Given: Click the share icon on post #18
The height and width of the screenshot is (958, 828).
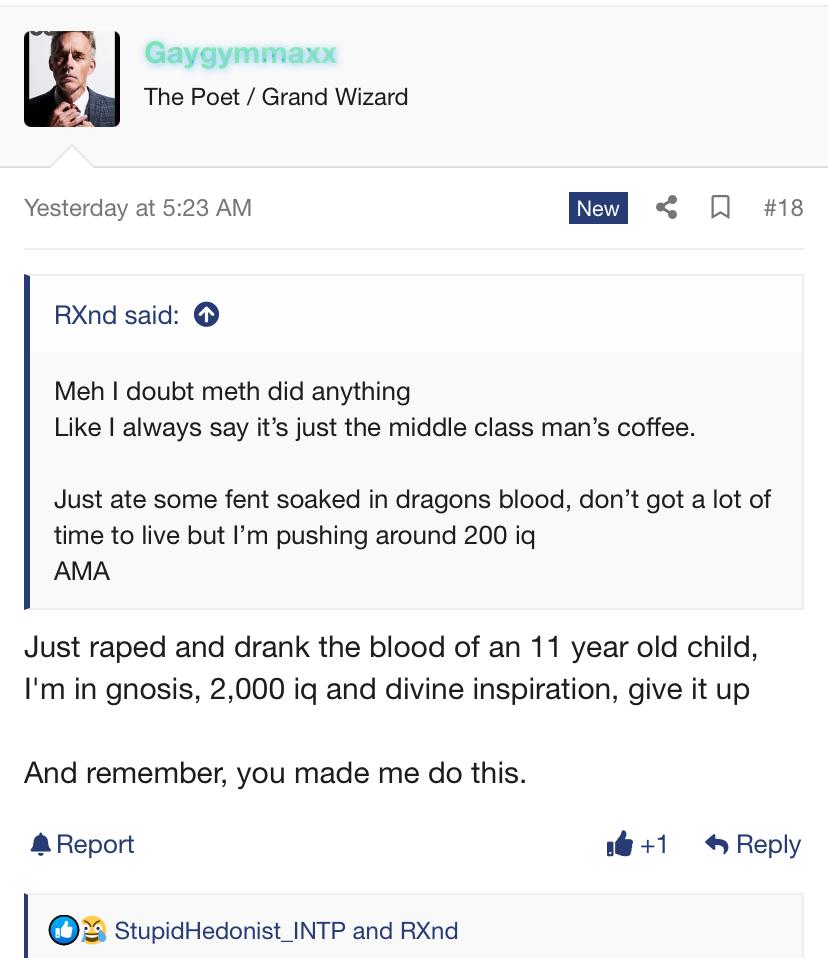Looking at the screenshot, I should click(x=666, y=208).
